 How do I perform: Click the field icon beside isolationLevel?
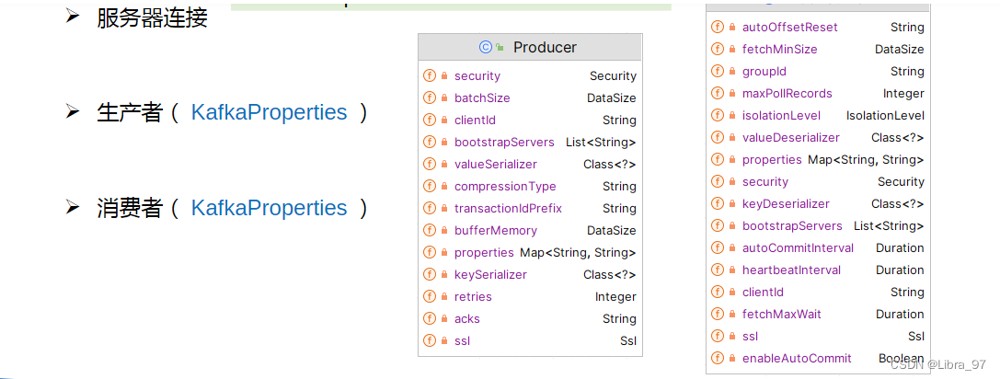pos(717,115)
